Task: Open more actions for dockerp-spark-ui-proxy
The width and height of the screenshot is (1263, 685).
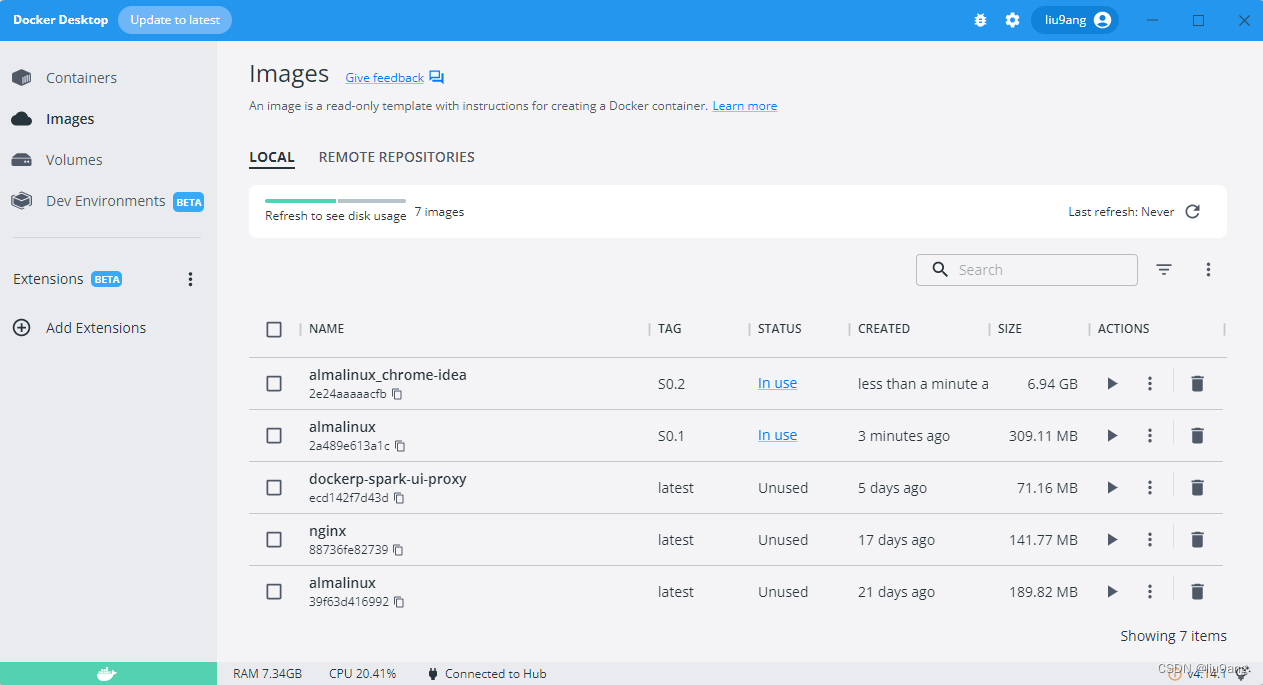Action: [x=1150, y=487]
